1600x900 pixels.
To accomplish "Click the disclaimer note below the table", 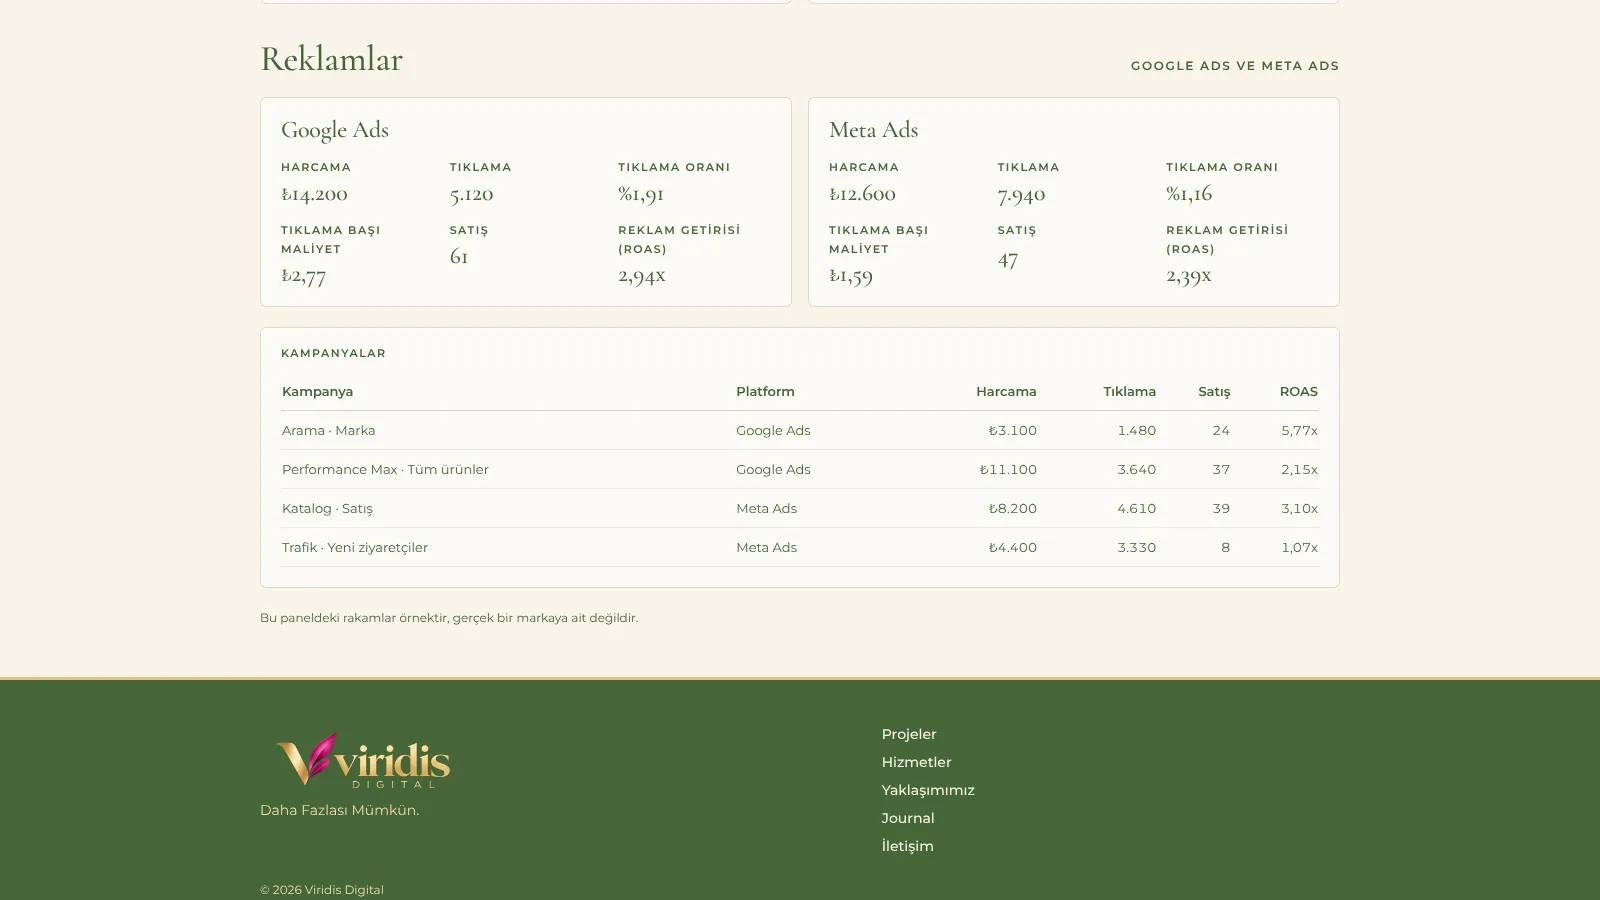I will (x=449, y=618).
